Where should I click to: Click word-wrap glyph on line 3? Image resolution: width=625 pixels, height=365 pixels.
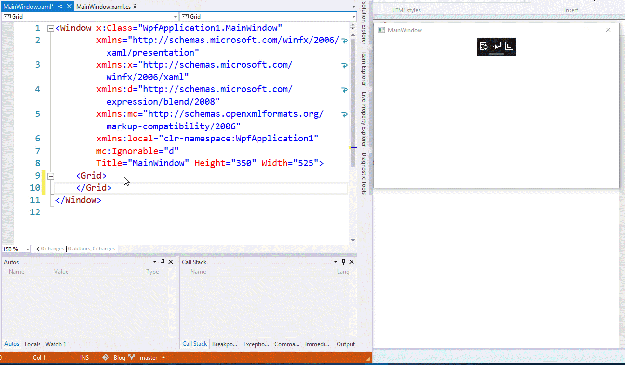344,65
